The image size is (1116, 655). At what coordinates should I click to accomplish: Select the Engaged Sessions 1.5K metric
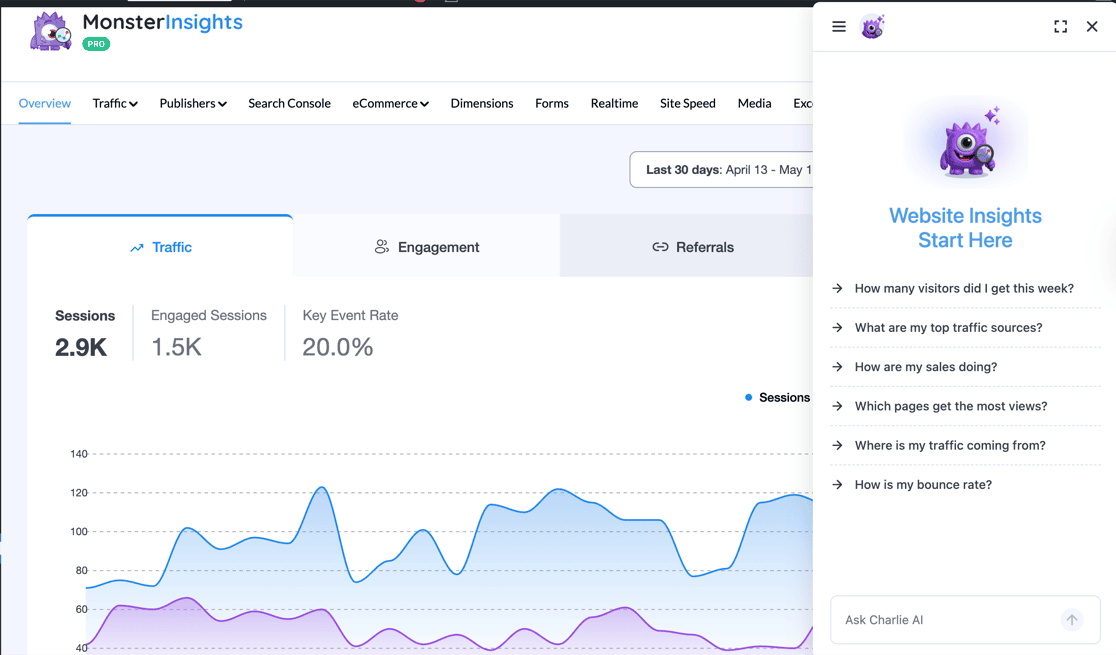(209, 333)
